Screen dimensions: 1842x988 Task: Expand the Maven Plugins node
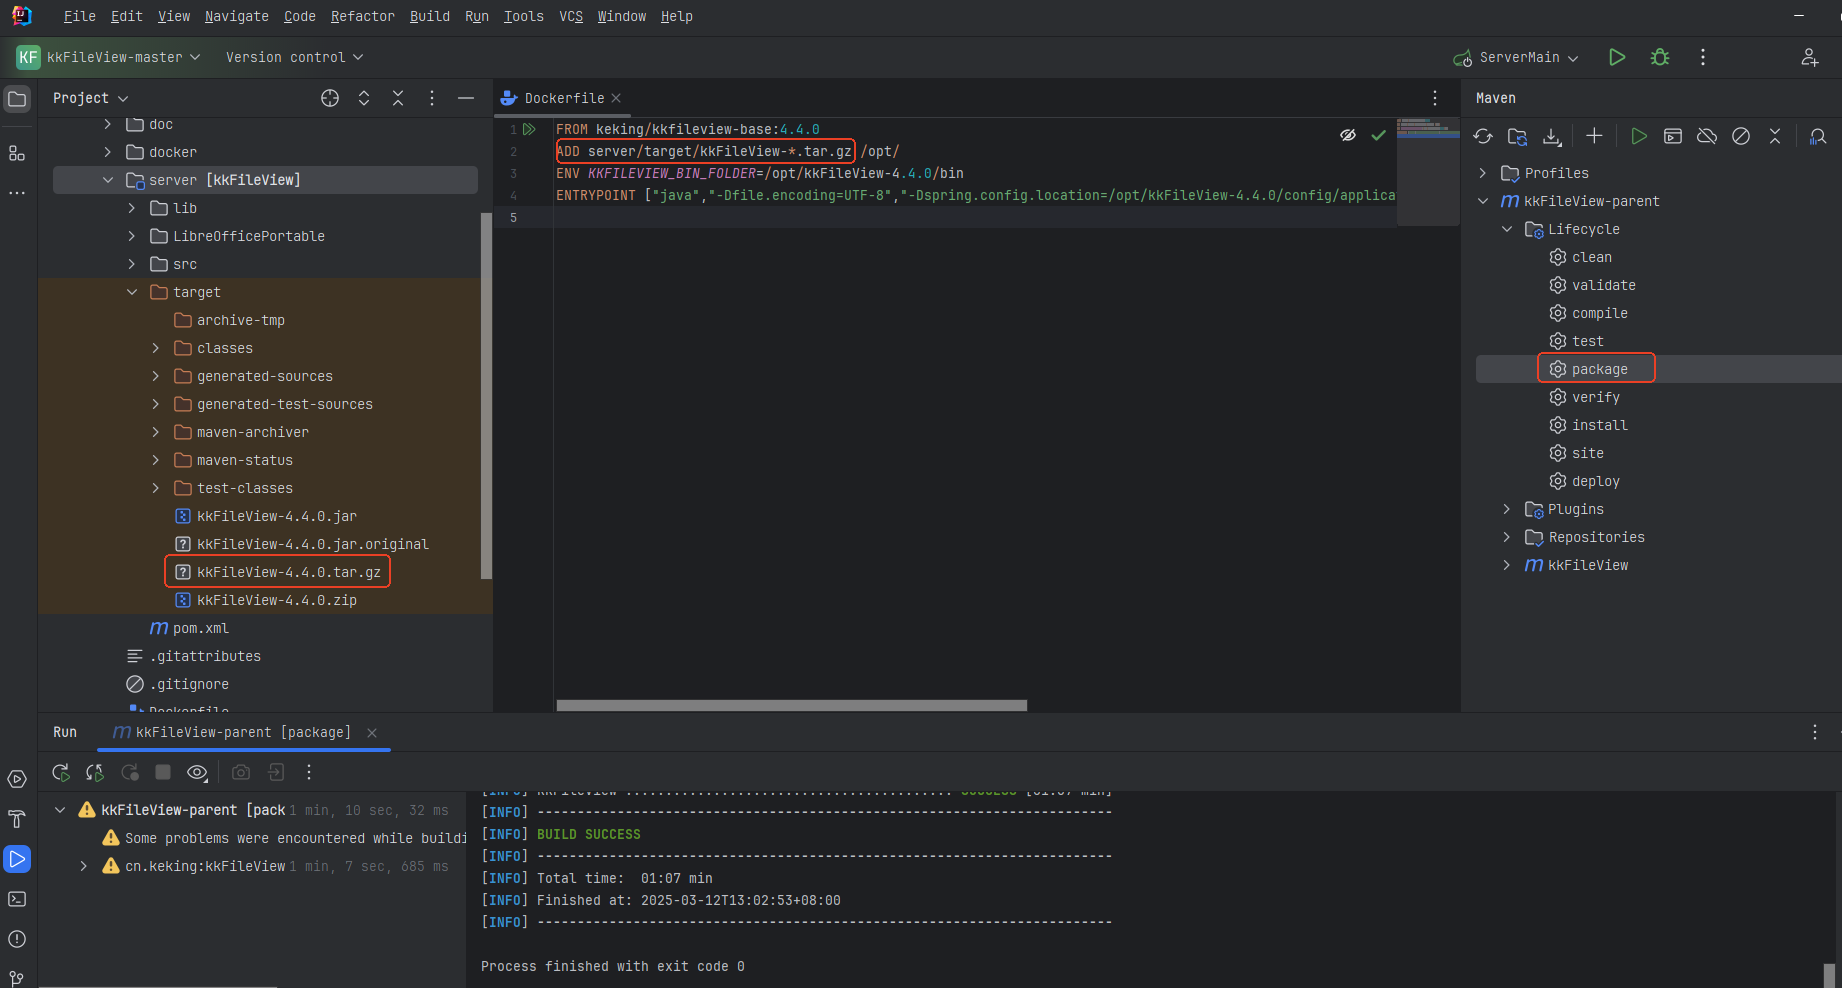[1507, 509]
